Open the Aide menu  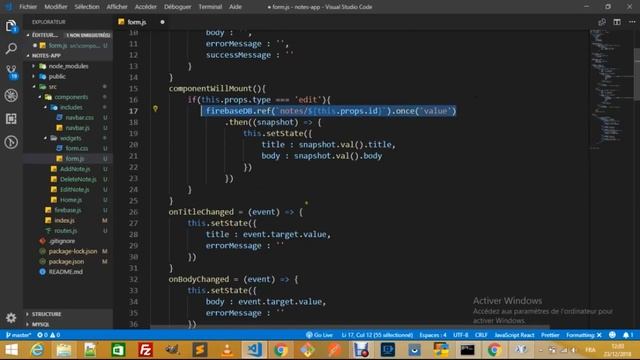tap(235, 7)
